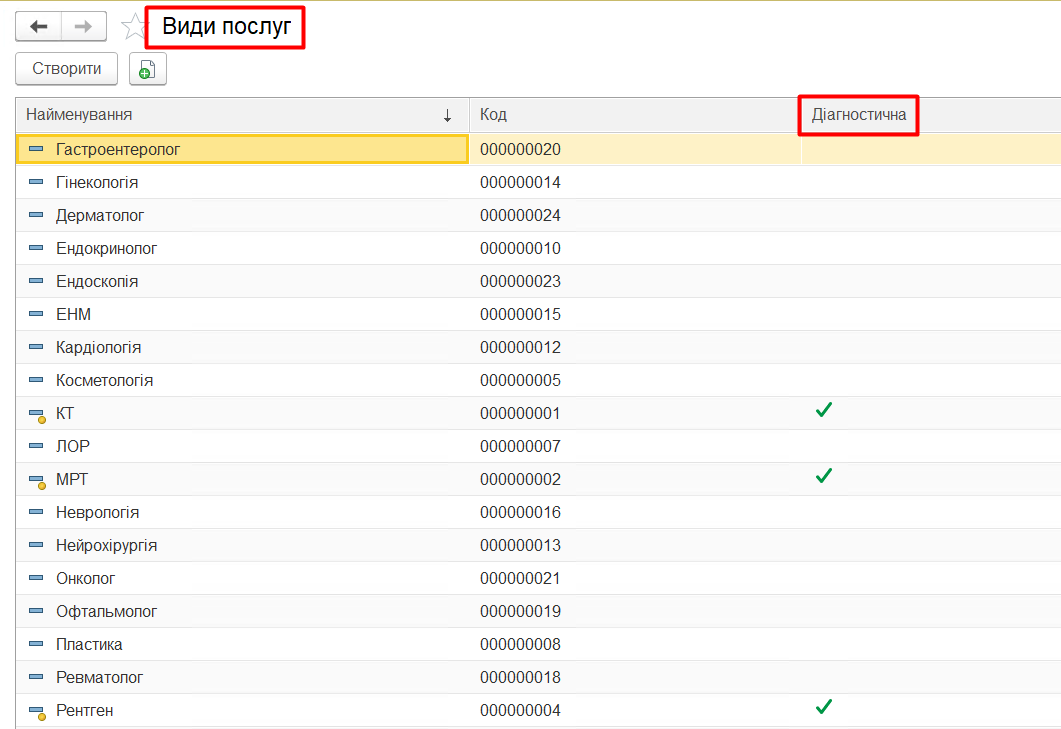Click the row icon beside КТ
Image resolution: width=1061 pixels, height=729 pixels.
tap(37, 414)
